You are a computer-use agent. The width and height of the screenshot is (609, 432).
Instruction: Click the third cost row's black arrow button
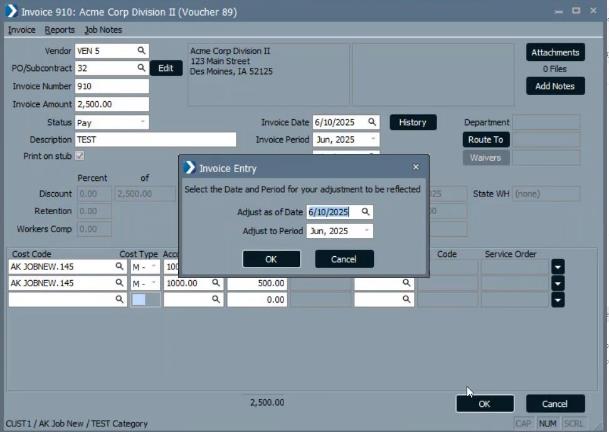click(x=558, y=299)
